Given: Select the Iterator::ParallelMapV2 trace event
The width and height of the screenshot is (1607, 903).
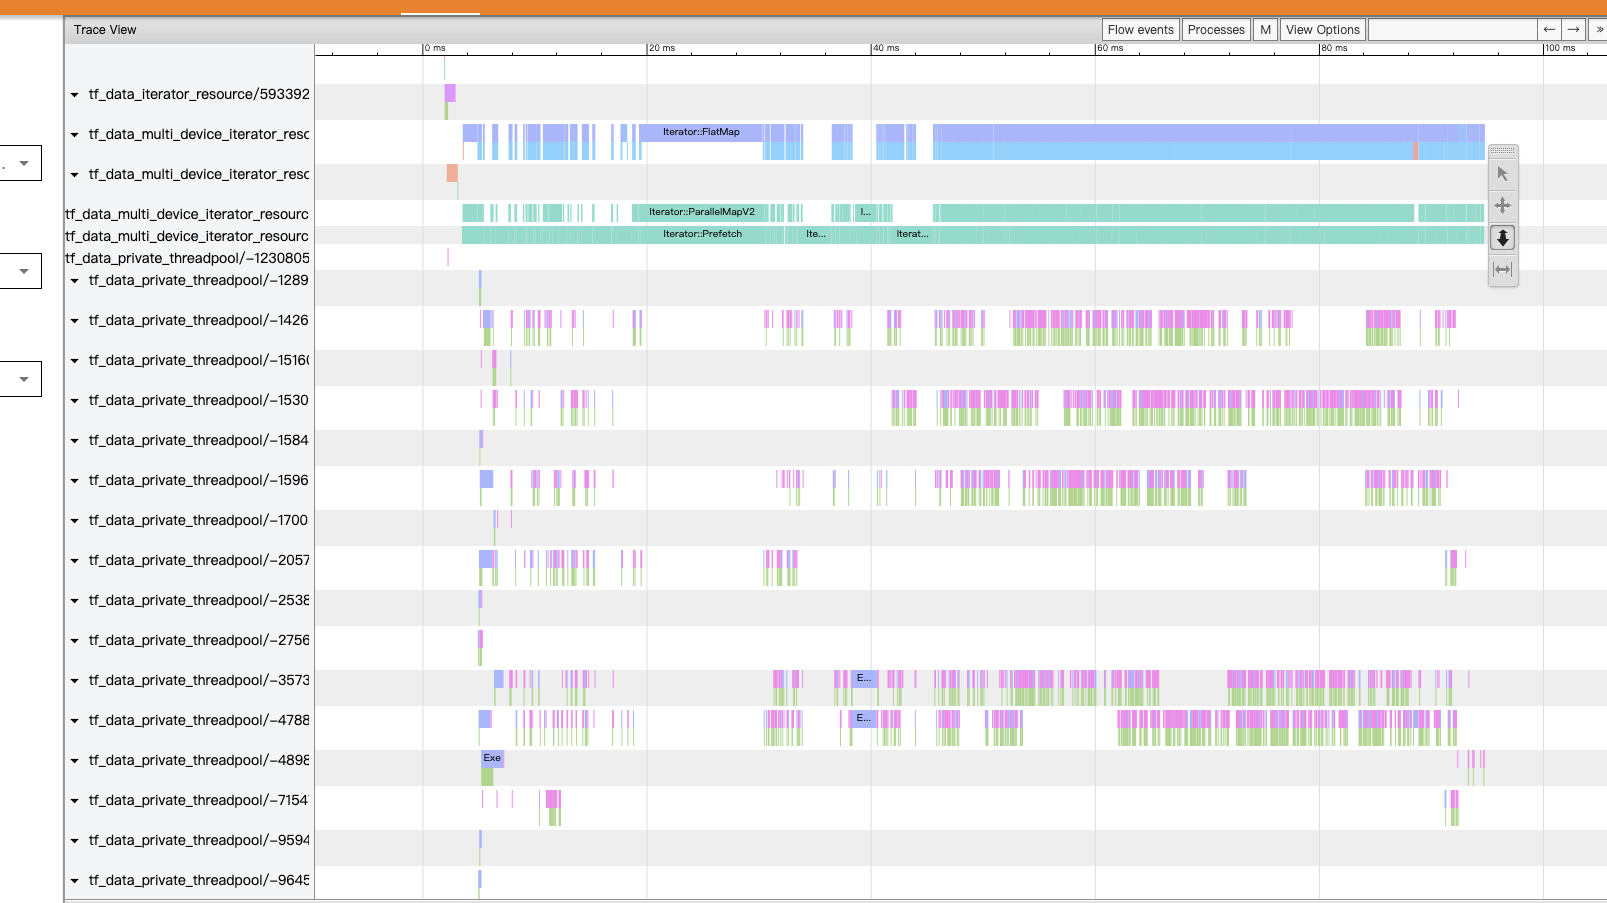Looking at the screenshot, I should pos(701,212).
